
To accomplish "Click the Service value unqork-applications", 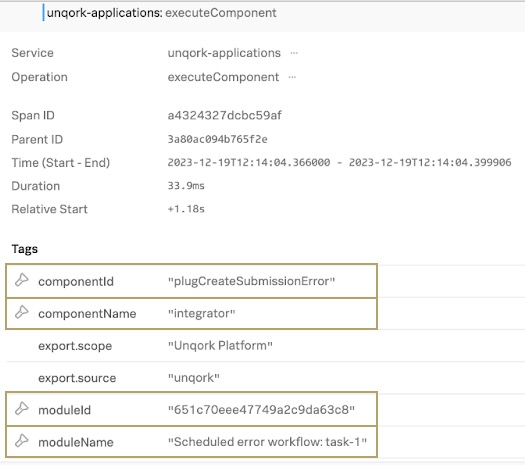I will tap(224, 53).
